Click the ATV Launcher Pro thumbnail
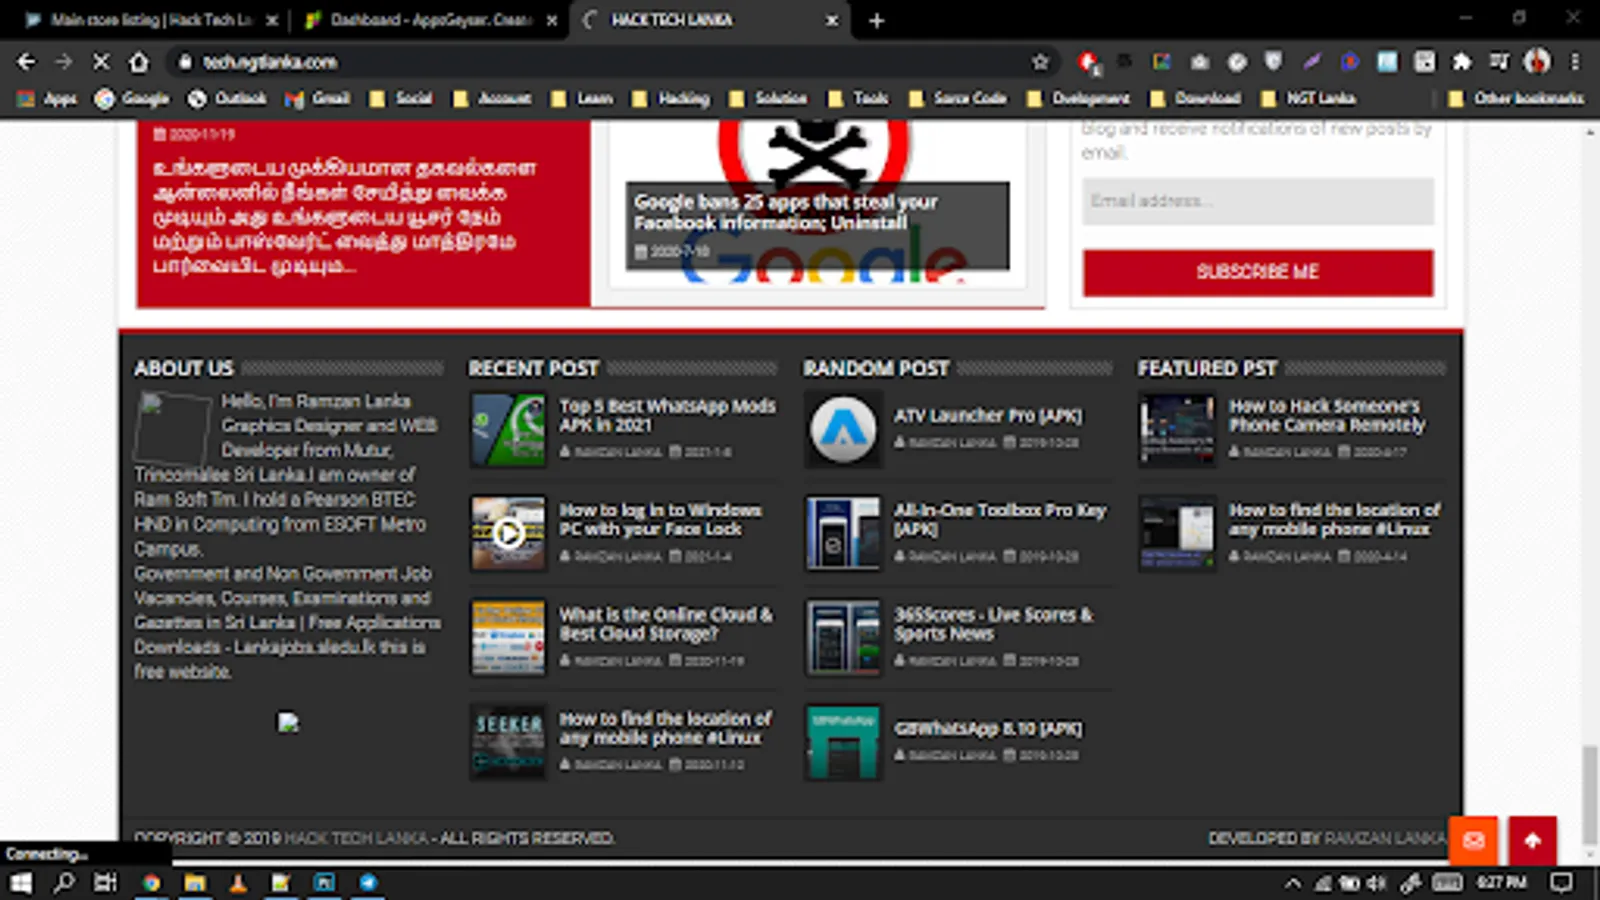The width and height of the screenshot is (1600, 900). (843, 430)
